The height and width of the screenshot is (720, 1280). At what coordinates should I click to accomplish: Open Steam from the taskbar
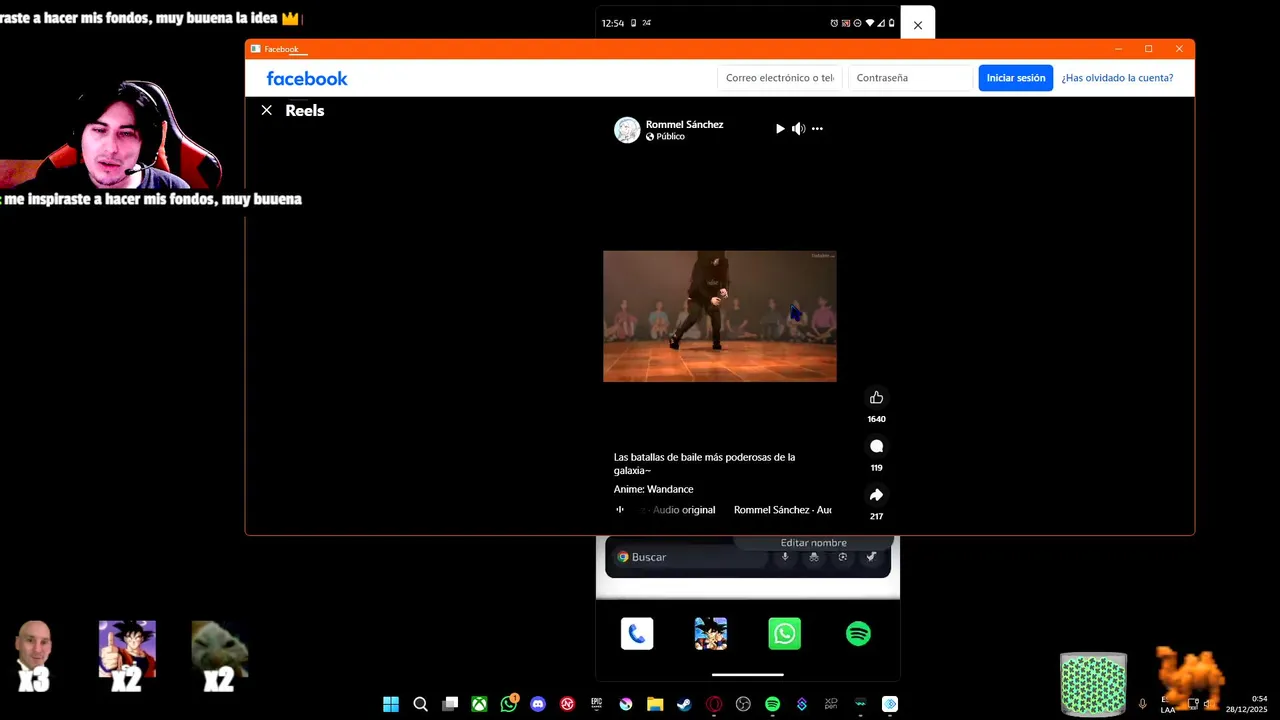[684, 704]
